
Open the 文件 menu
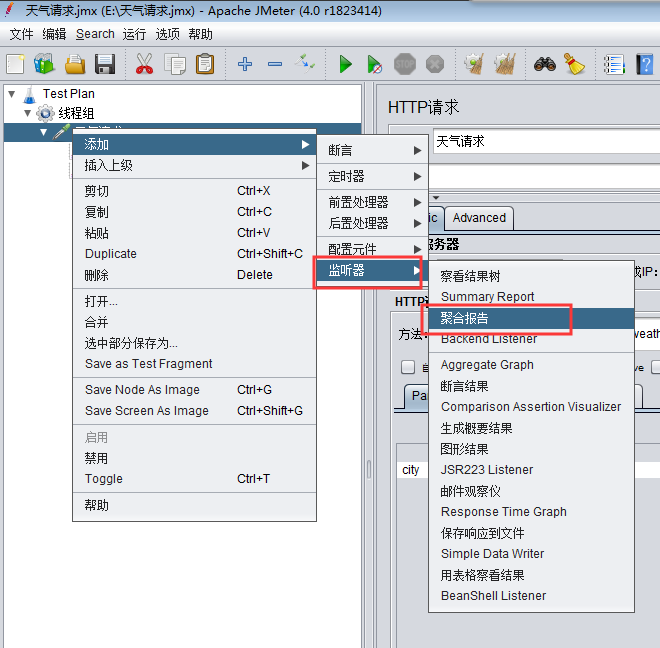21,34
